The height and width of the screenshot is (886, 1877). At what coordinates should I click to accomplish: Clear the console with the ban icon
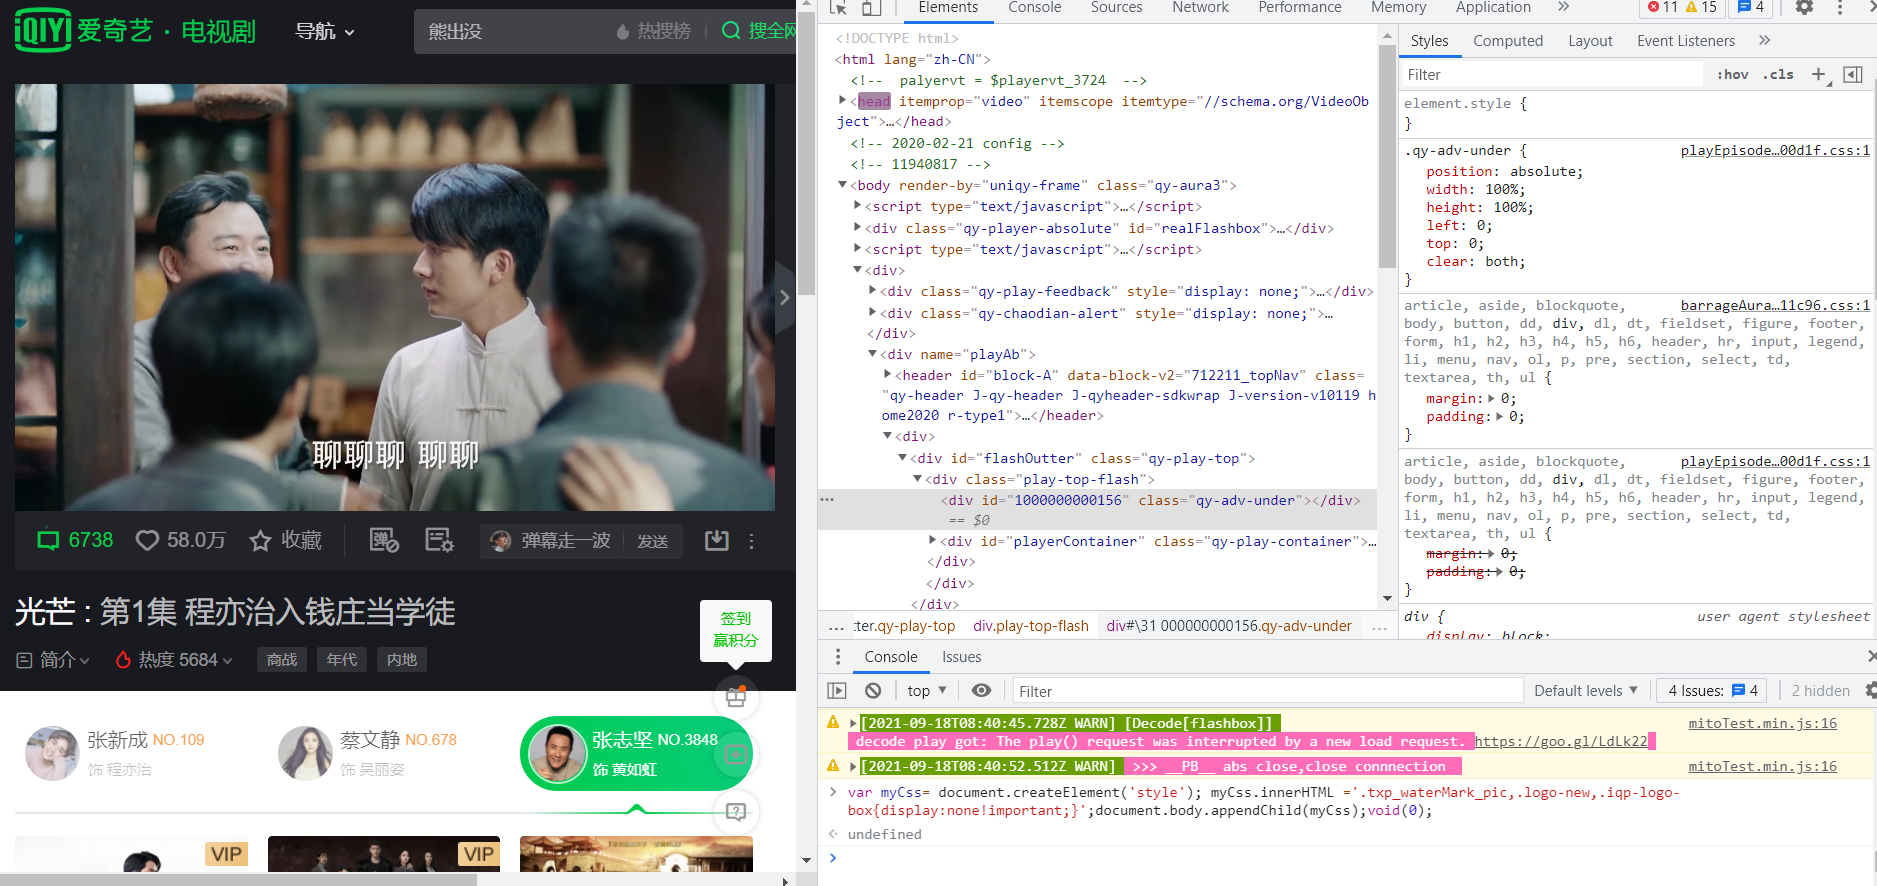pyautogui.click(x=873, y=691)
